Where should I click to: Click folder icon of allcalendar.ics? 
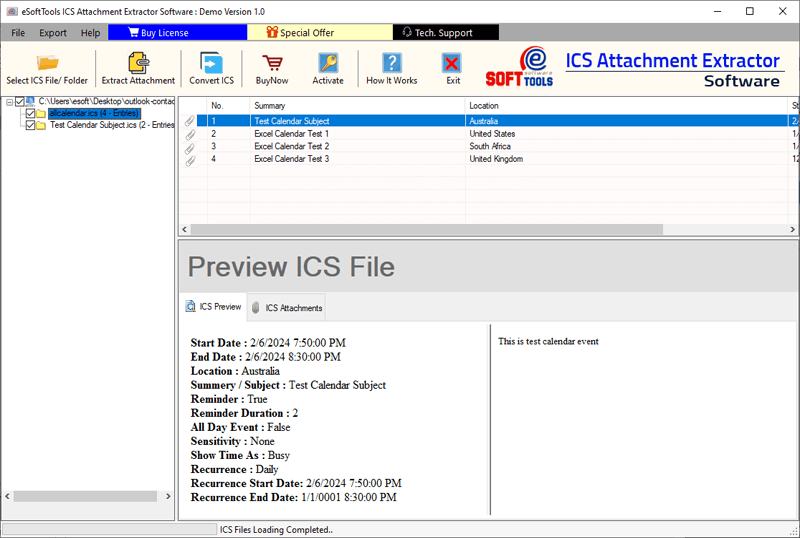click(41, 113)
